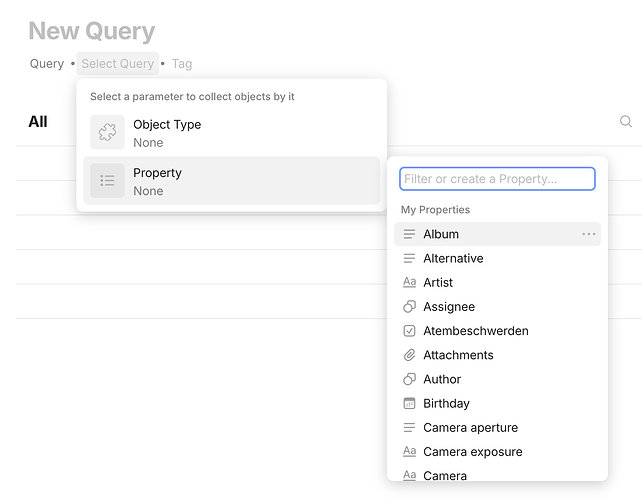Select the Camera exposure property
Image resolution: width=642 pixels, height=500 pixels.
[497, 452]
